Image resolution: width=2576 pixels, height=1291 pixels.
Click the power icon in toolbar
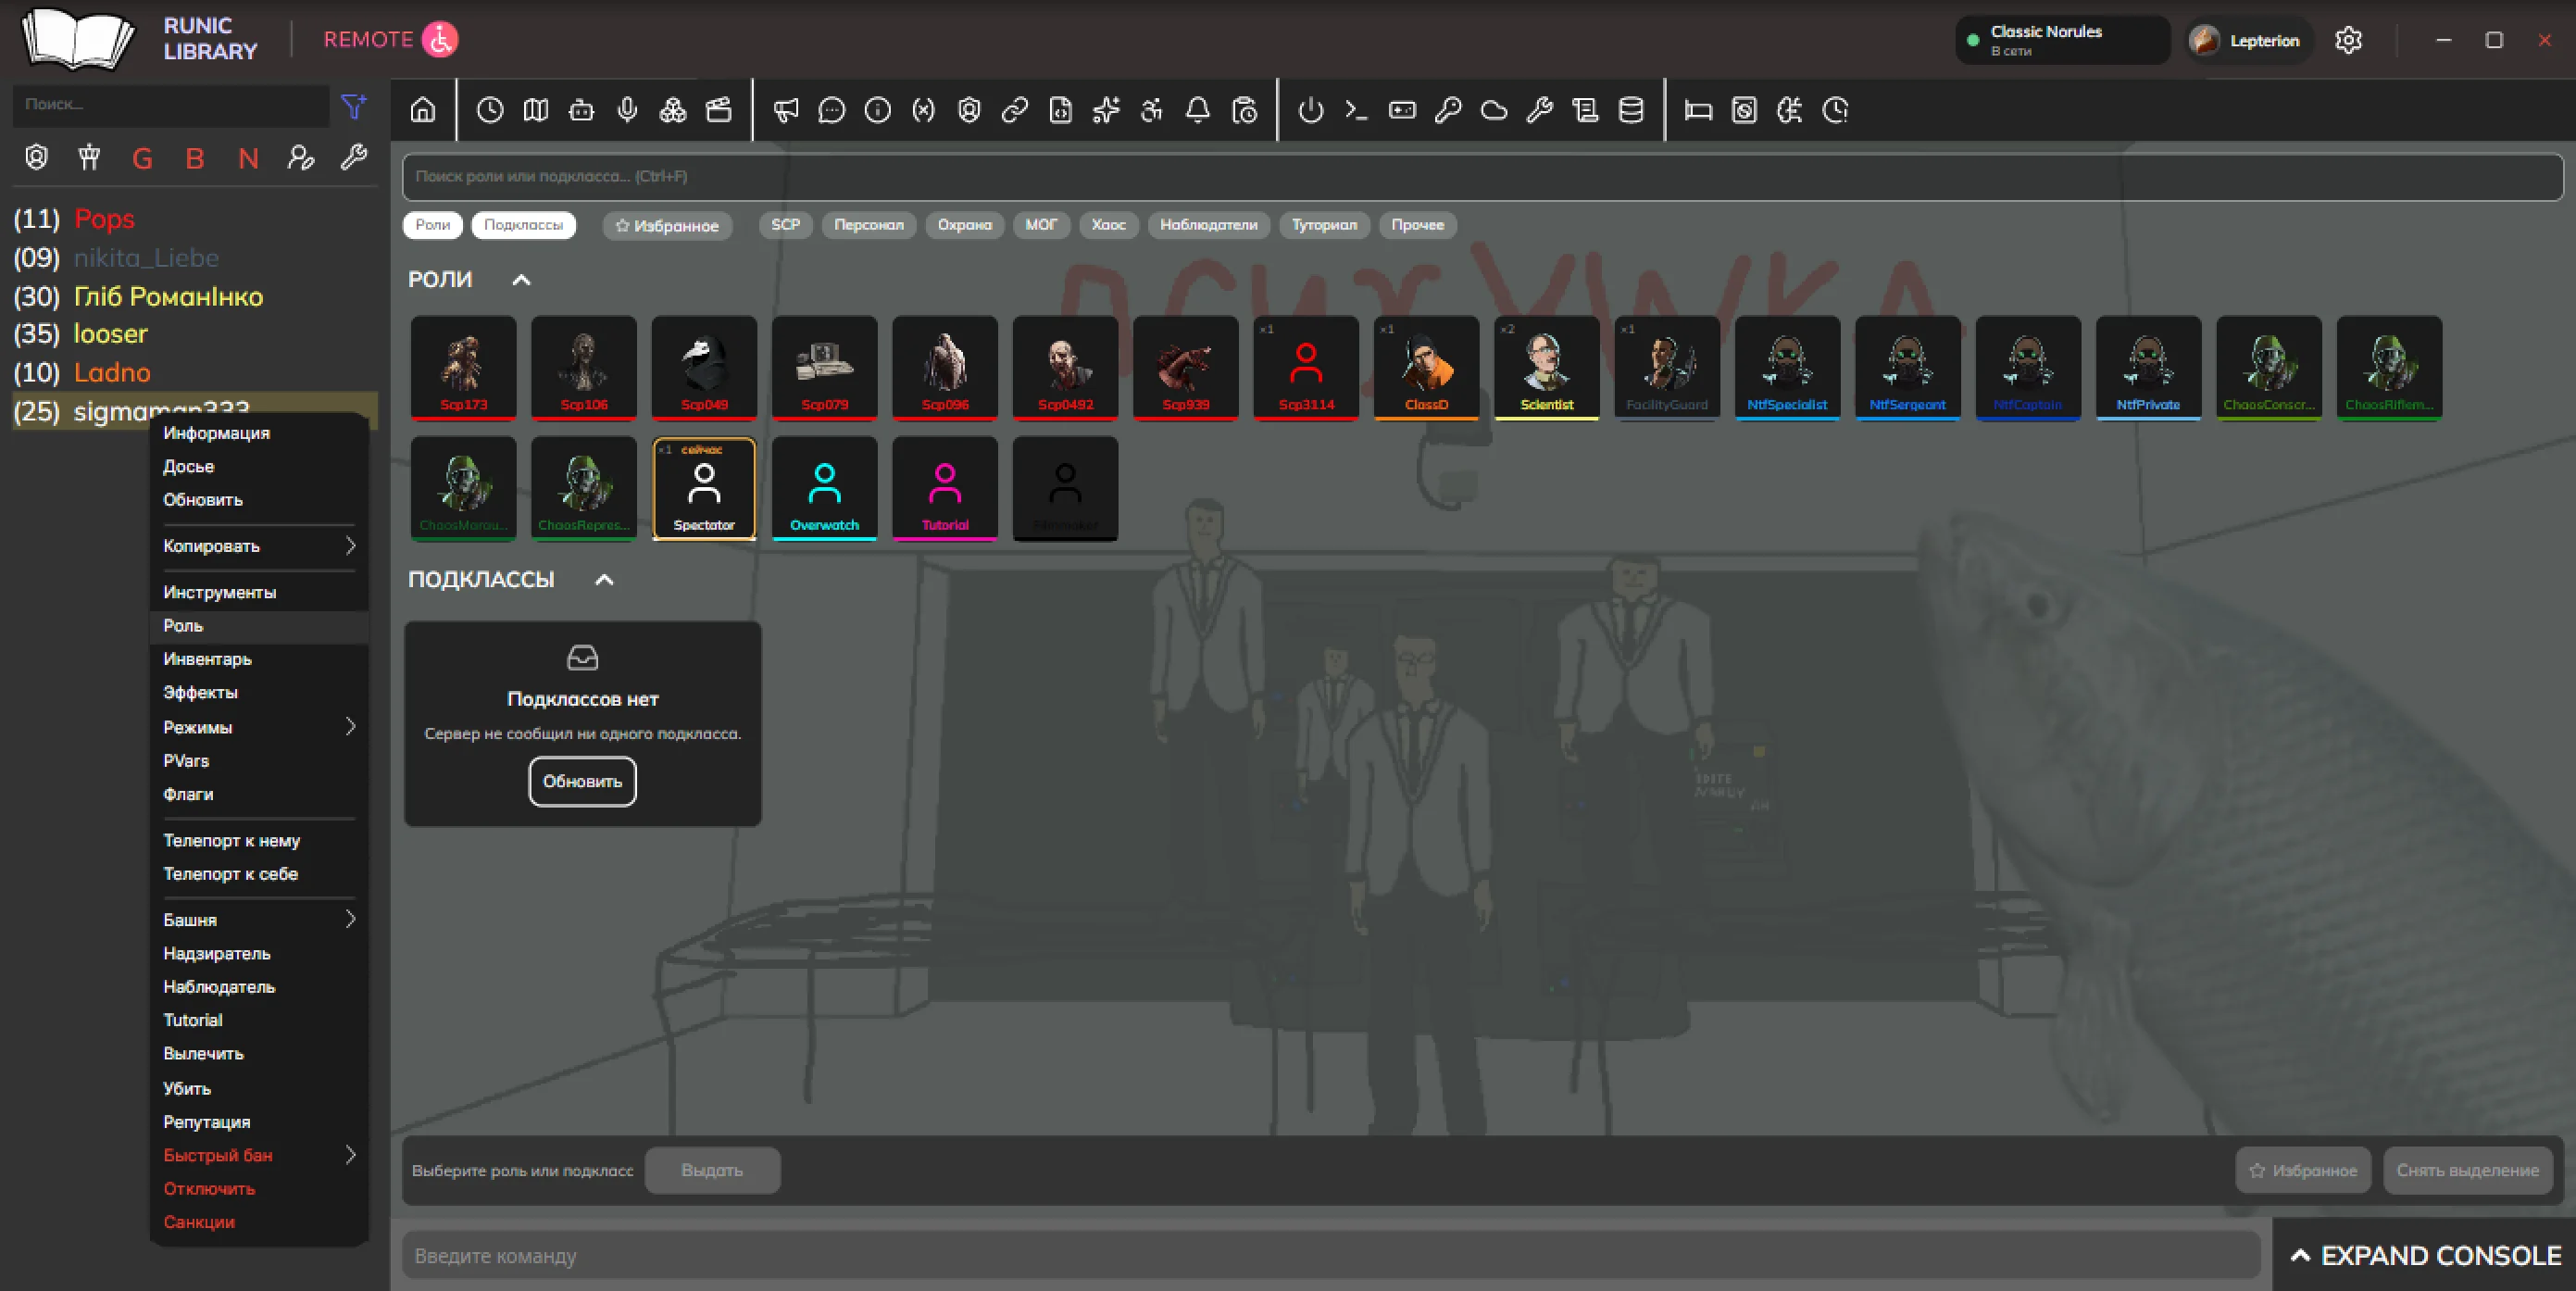point(1311,110)
